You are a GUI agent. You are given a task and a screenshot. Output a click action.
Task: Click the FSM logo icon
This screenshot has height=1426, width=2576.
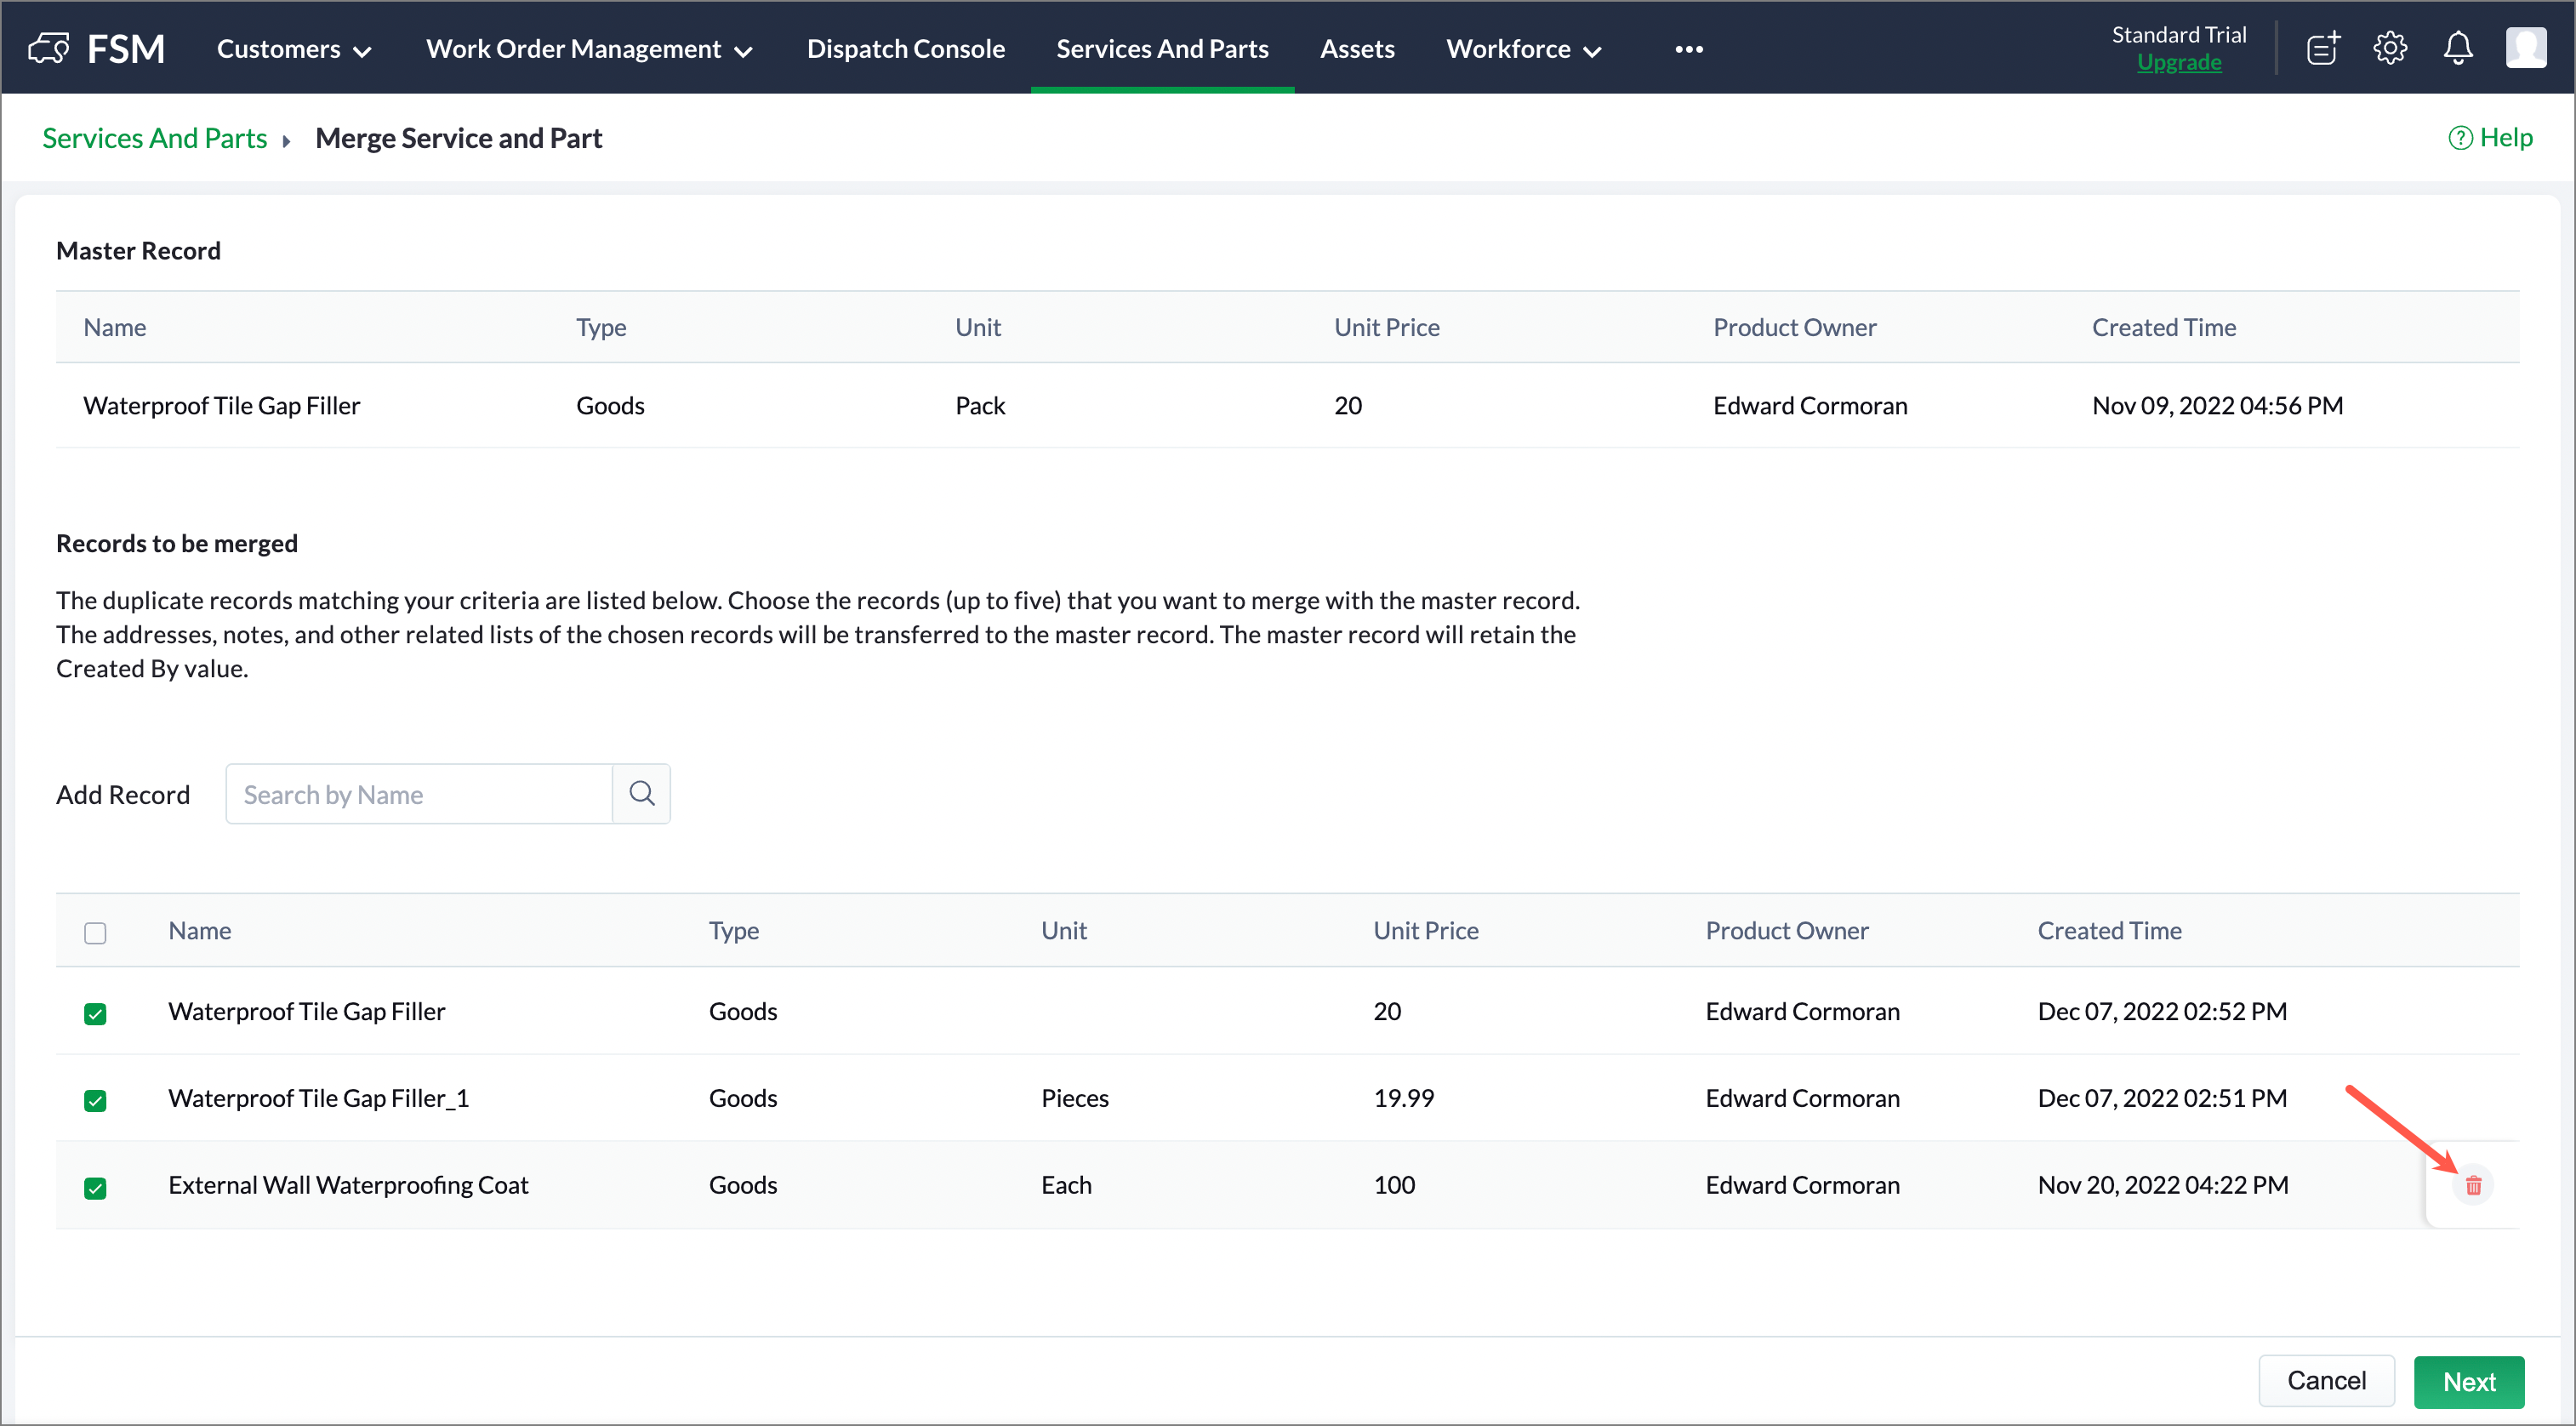pos(49,48)
